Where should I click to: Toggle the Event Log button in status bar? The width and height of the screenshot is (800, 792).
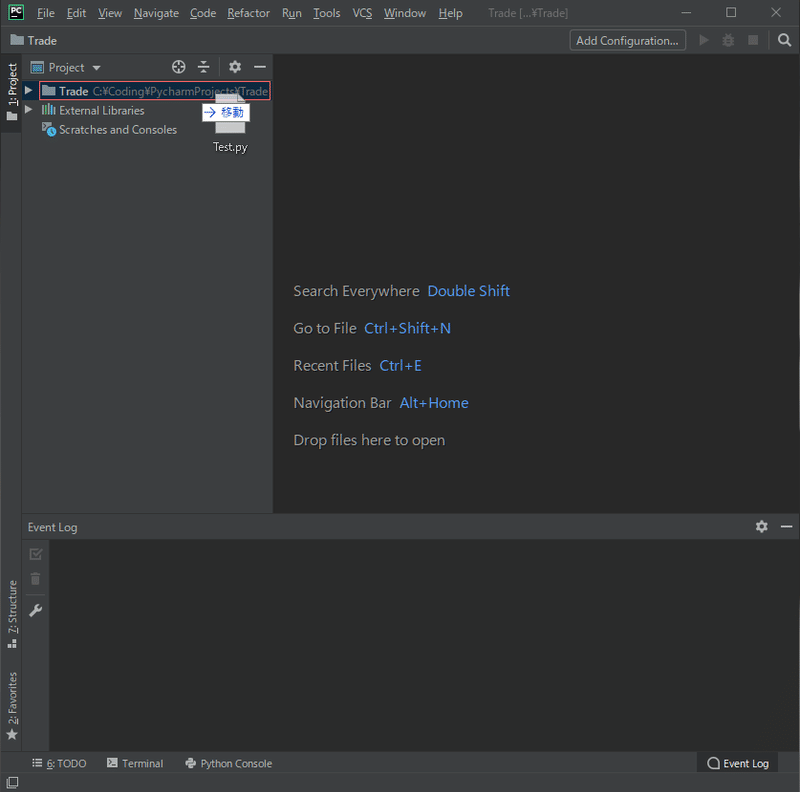738,763
